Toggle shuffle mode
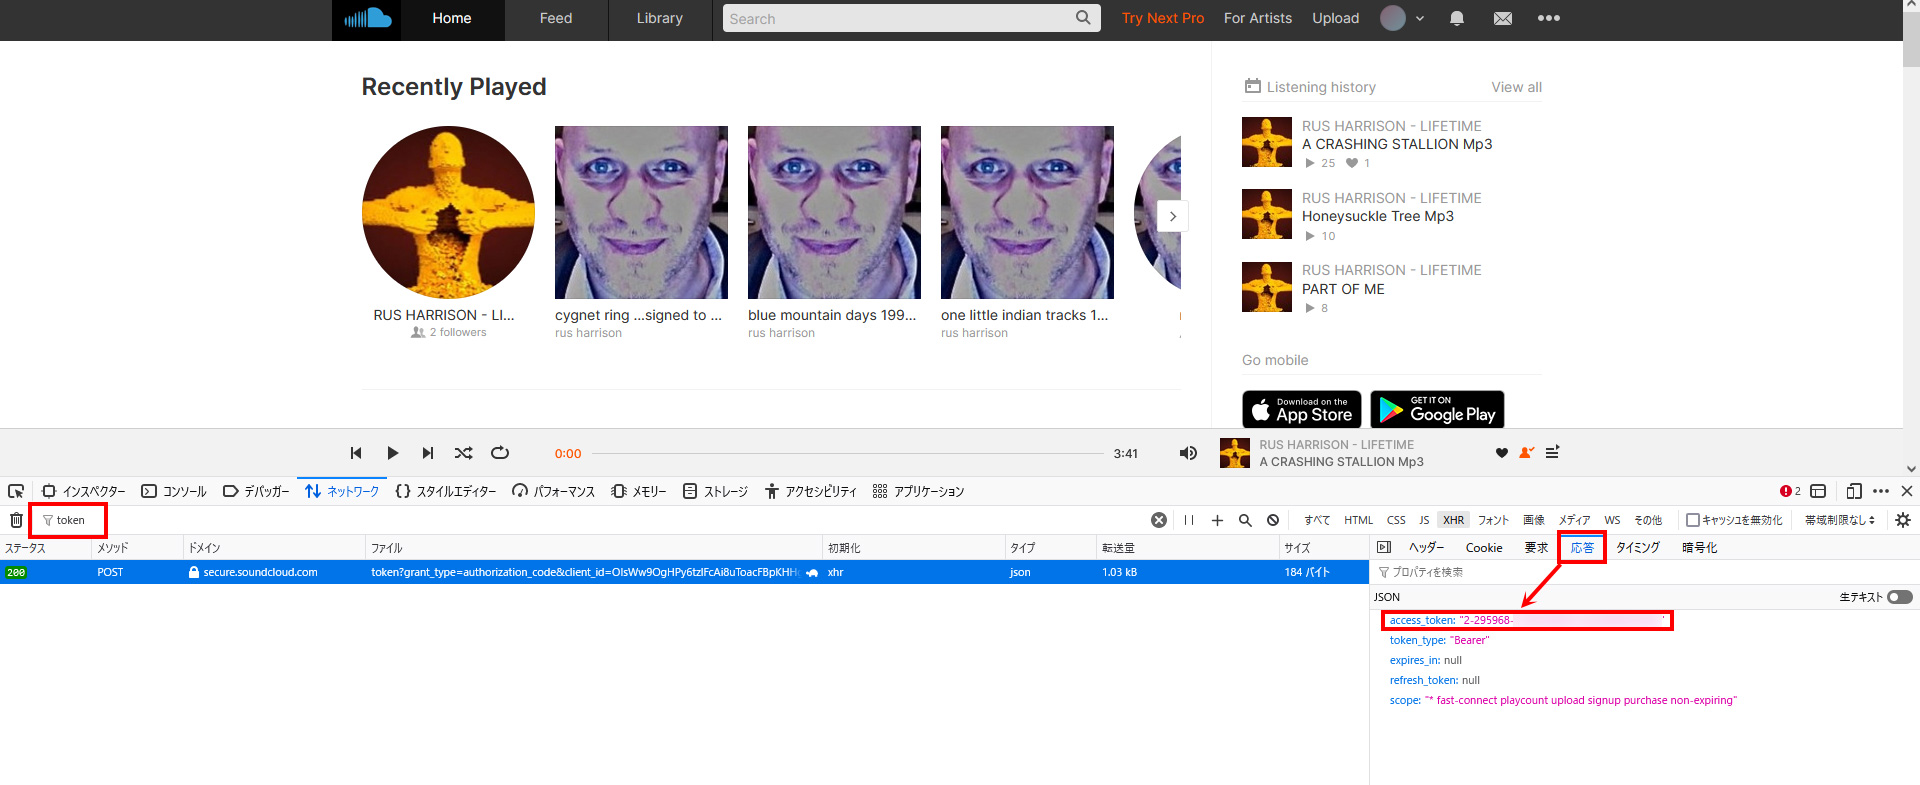1920x785 pixels. coord(464,453)
